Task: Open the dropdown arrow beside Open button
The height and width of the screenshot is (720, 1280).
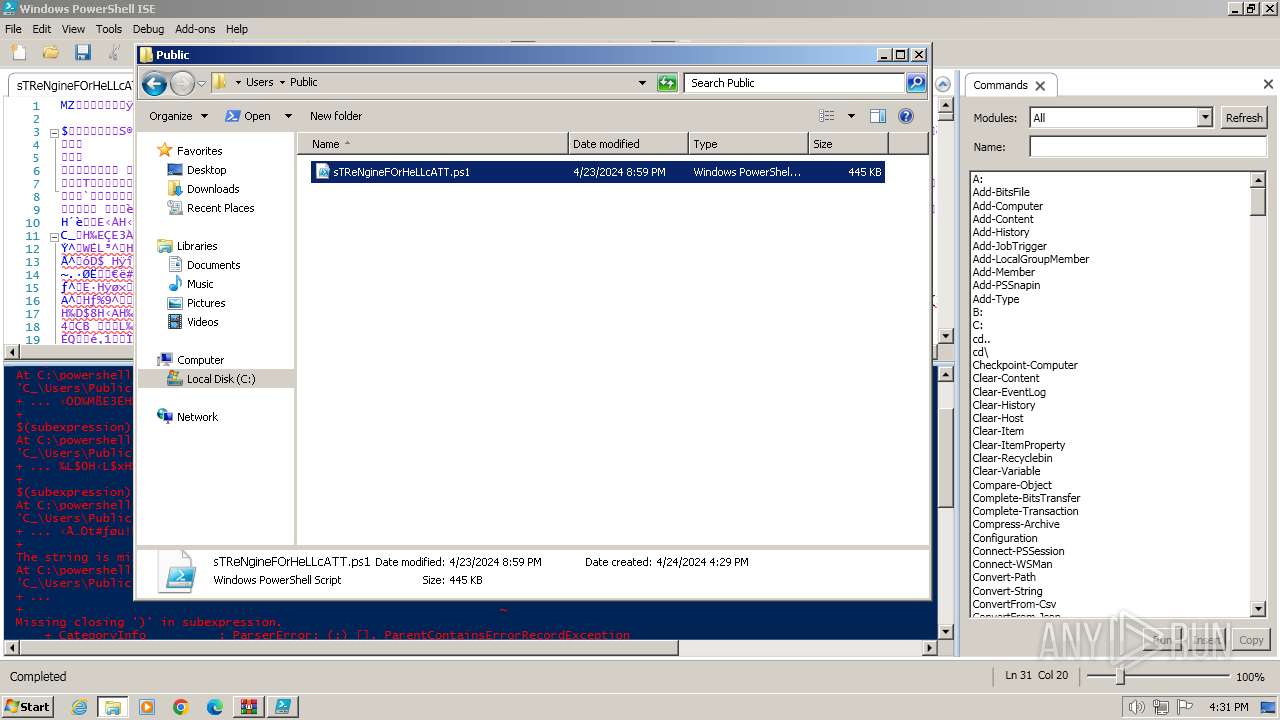Action: point(288,116)
